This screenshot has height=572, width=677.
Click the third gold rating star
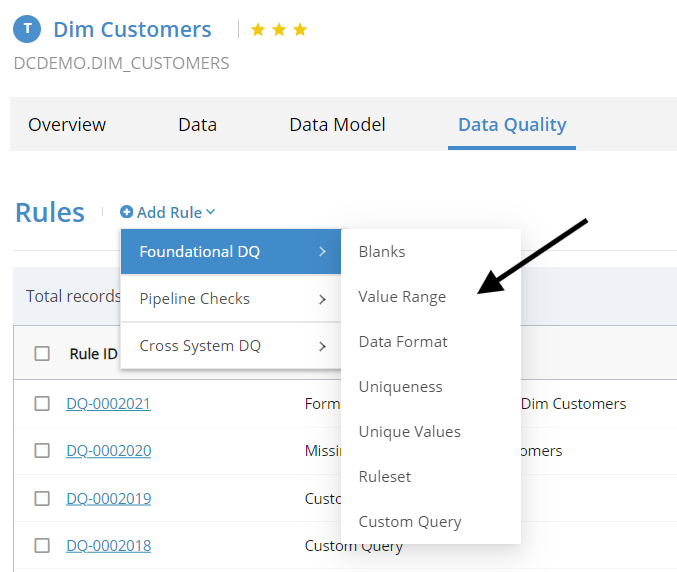[x=300, y=30]
